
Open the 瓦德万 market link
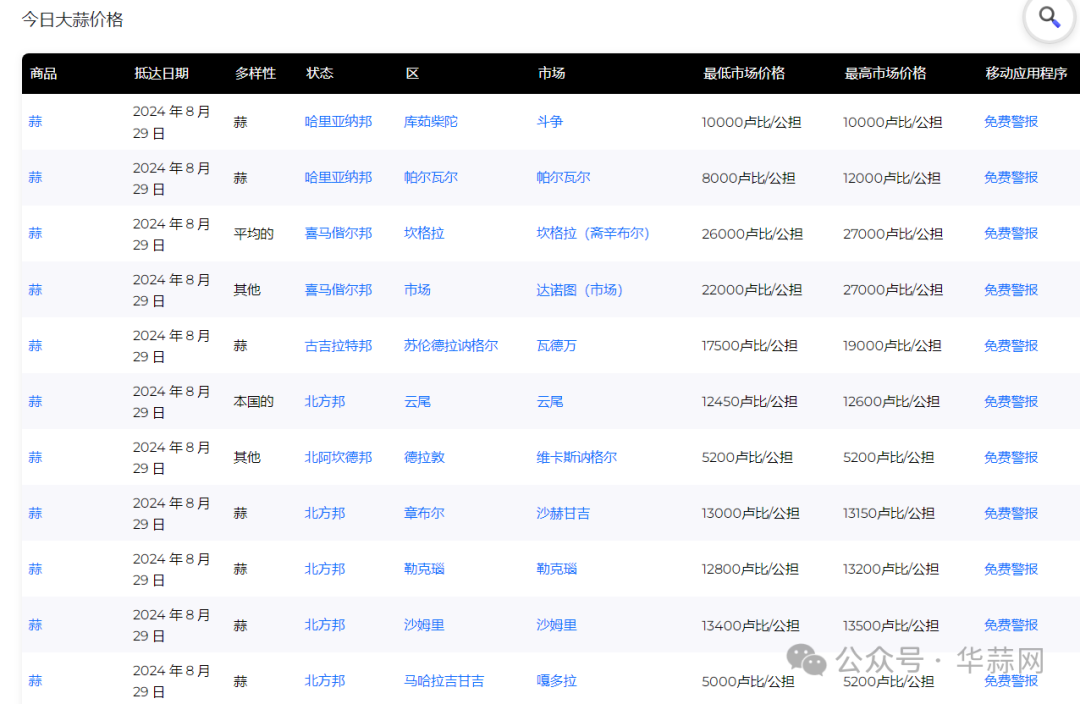coord(557,346)
